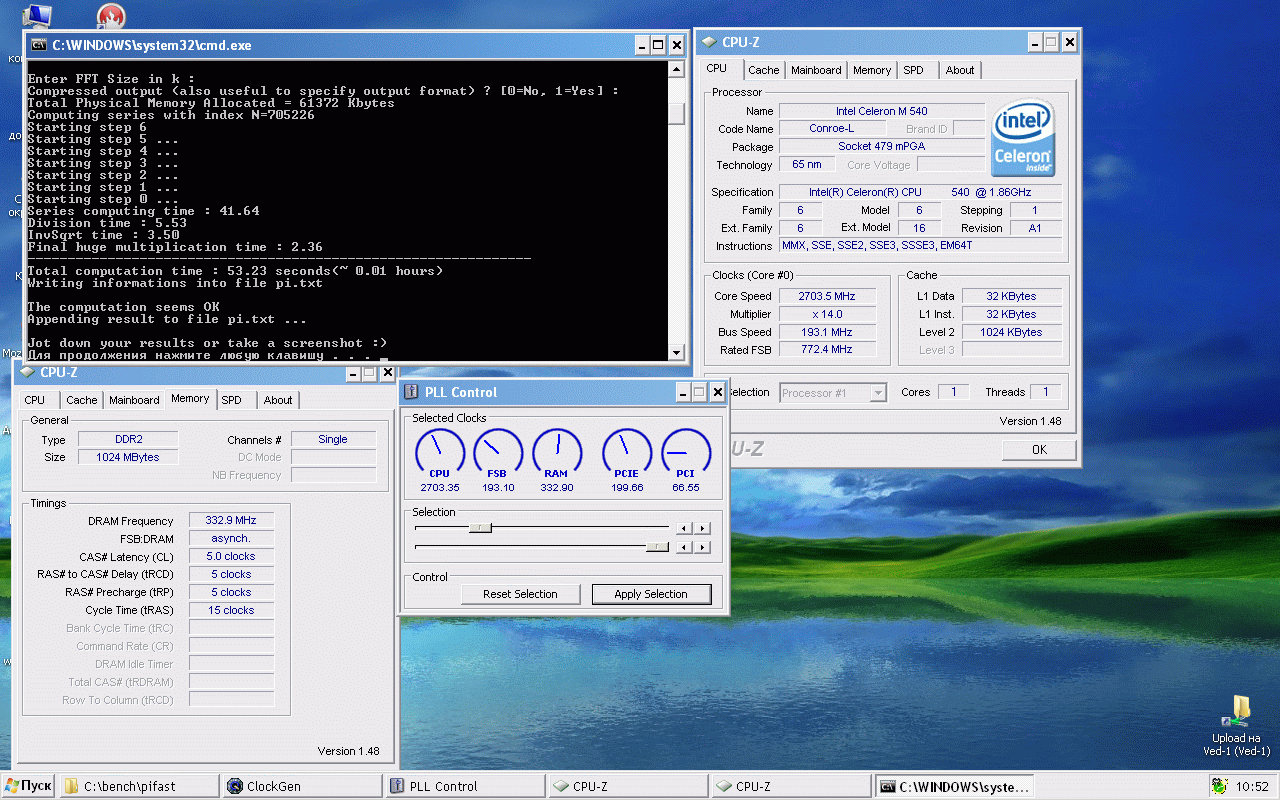Click the Multiplier x 14.0 field

click(827, 314)
